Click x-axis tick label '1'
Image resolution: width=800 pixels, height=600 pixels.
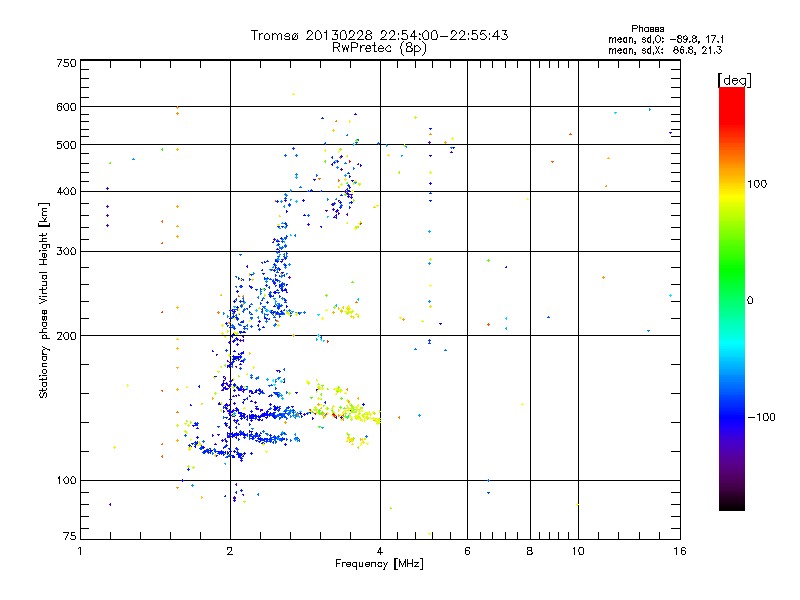pyautogui.click(x=80, y=551)
